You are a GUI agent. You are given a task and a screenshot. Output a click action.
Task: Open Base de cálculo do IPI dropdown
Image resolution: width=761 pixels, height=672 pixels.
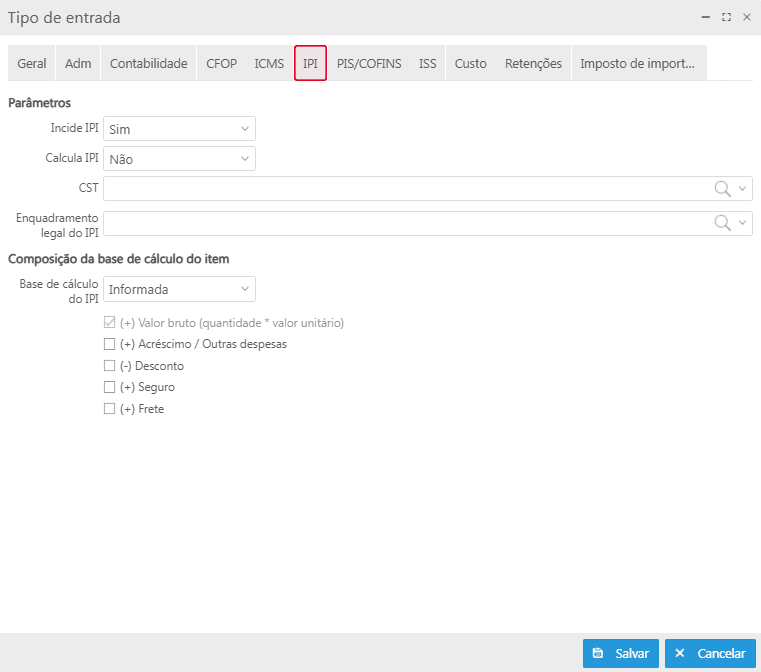point(180,289)
